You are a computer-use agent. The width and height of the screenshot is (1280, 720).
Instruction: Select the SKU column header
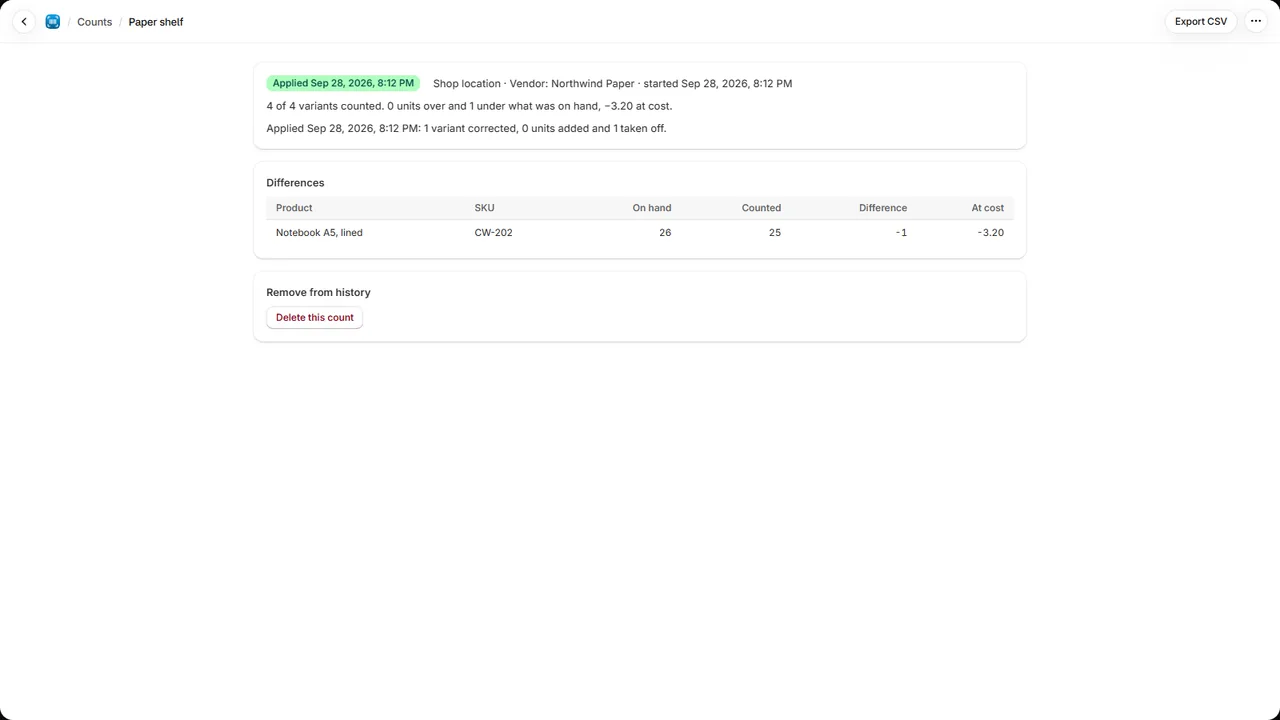pos(484,208)
